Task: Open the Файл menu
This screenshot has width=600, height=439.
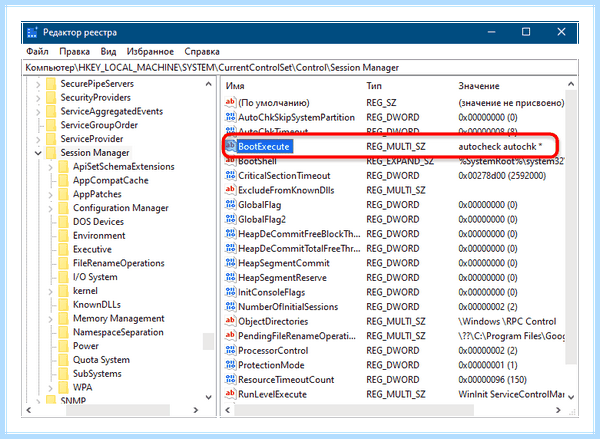Action: (x=37, y=51)
